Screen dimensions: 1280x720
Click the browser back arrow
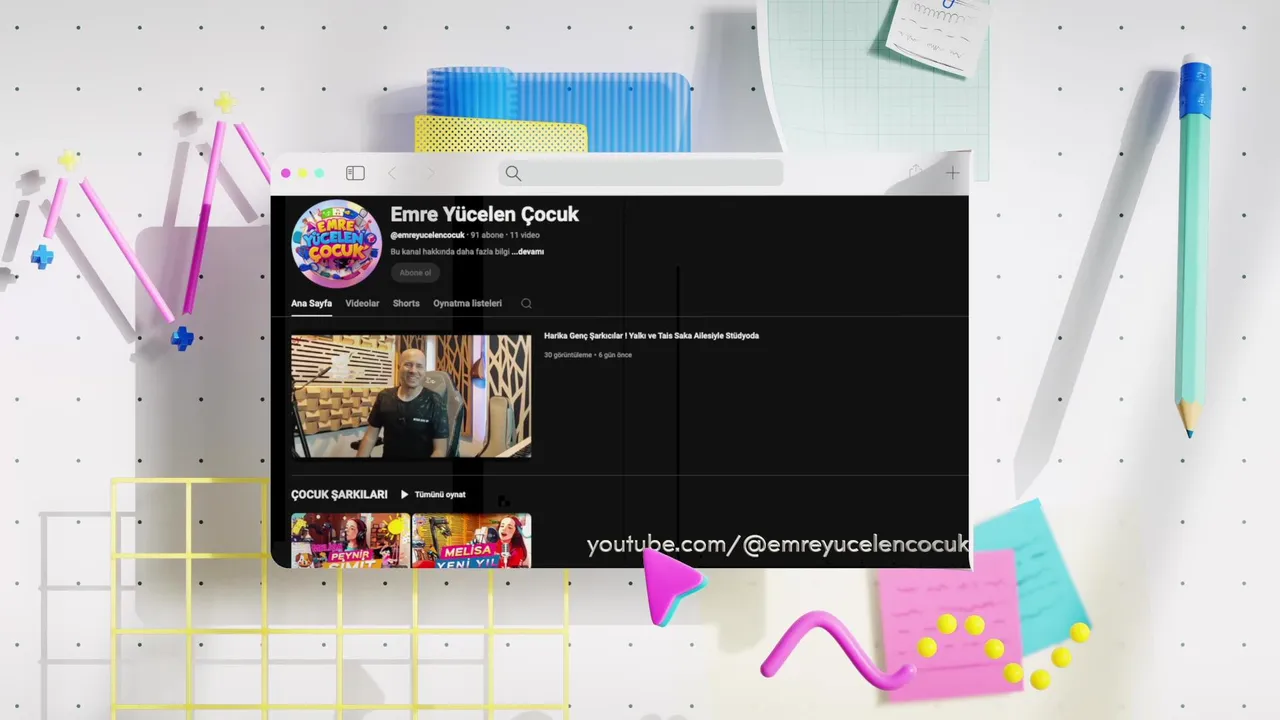pyautogui.click(x=392, y=173)
